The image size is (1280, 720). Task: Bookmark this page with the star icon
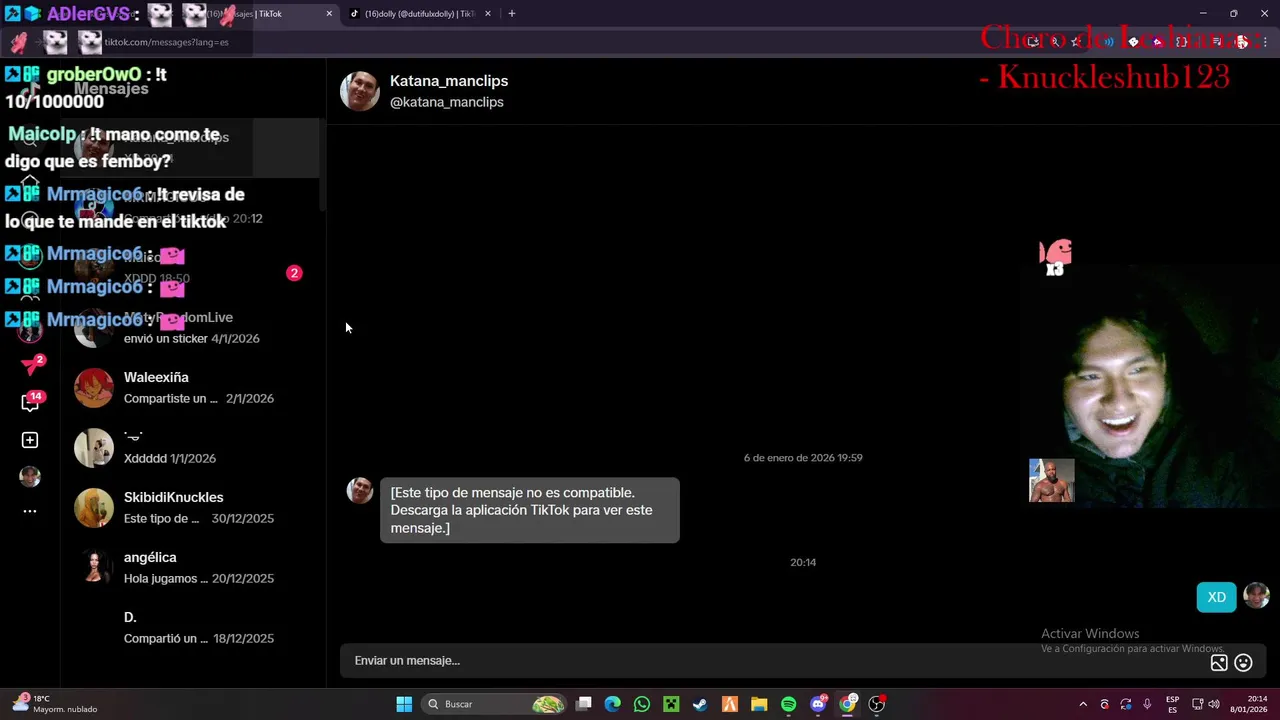(1076, 42)
